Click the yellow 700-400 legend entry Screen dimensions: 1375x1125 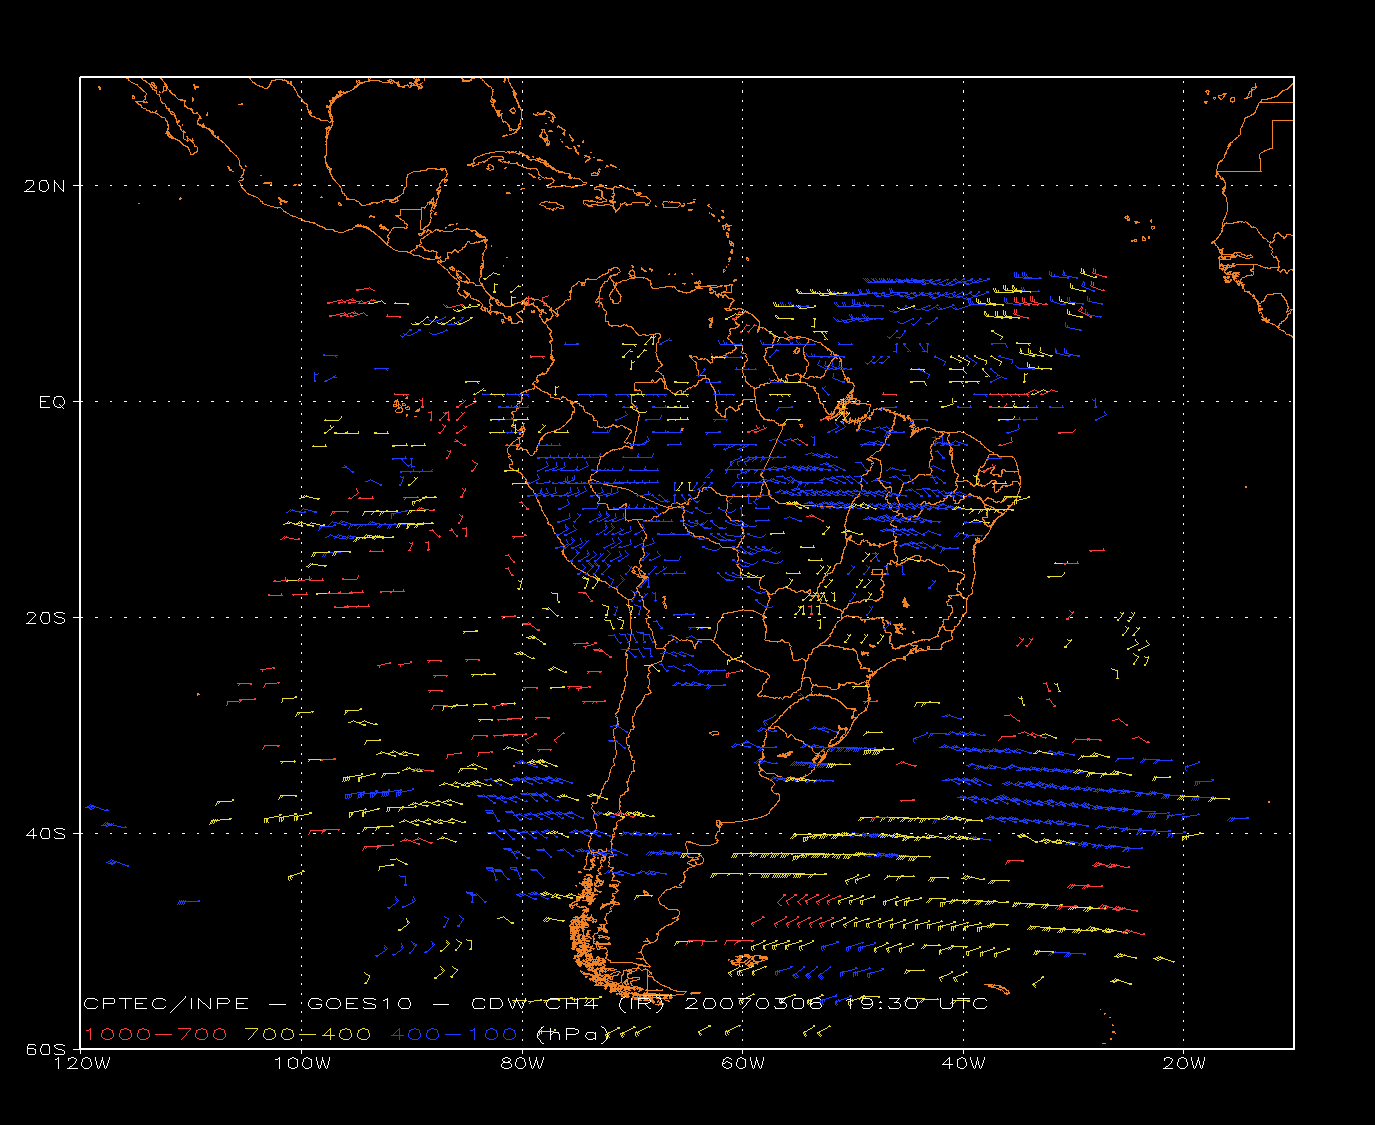point(308,1035)
